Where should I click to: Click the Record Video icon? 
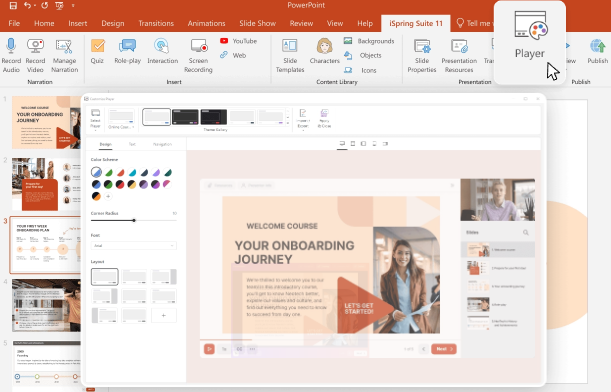click(35, 46)
